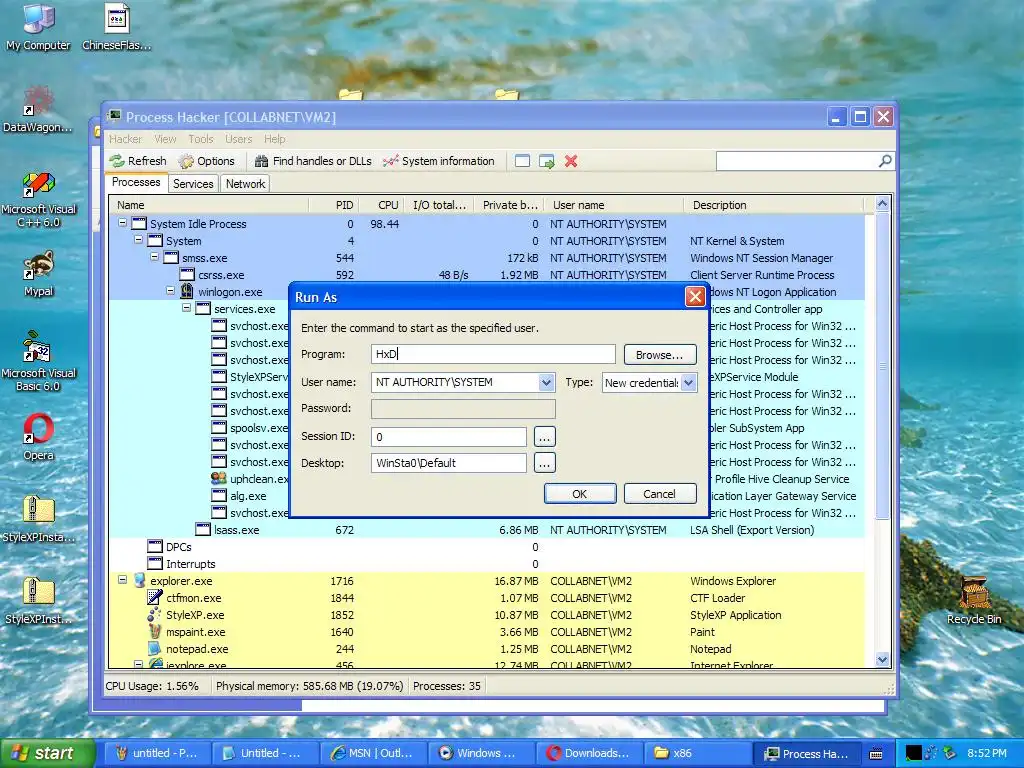Click the find window and thread icon
1024x768 pixels.
pyautogui.click(x=547, y=161)
